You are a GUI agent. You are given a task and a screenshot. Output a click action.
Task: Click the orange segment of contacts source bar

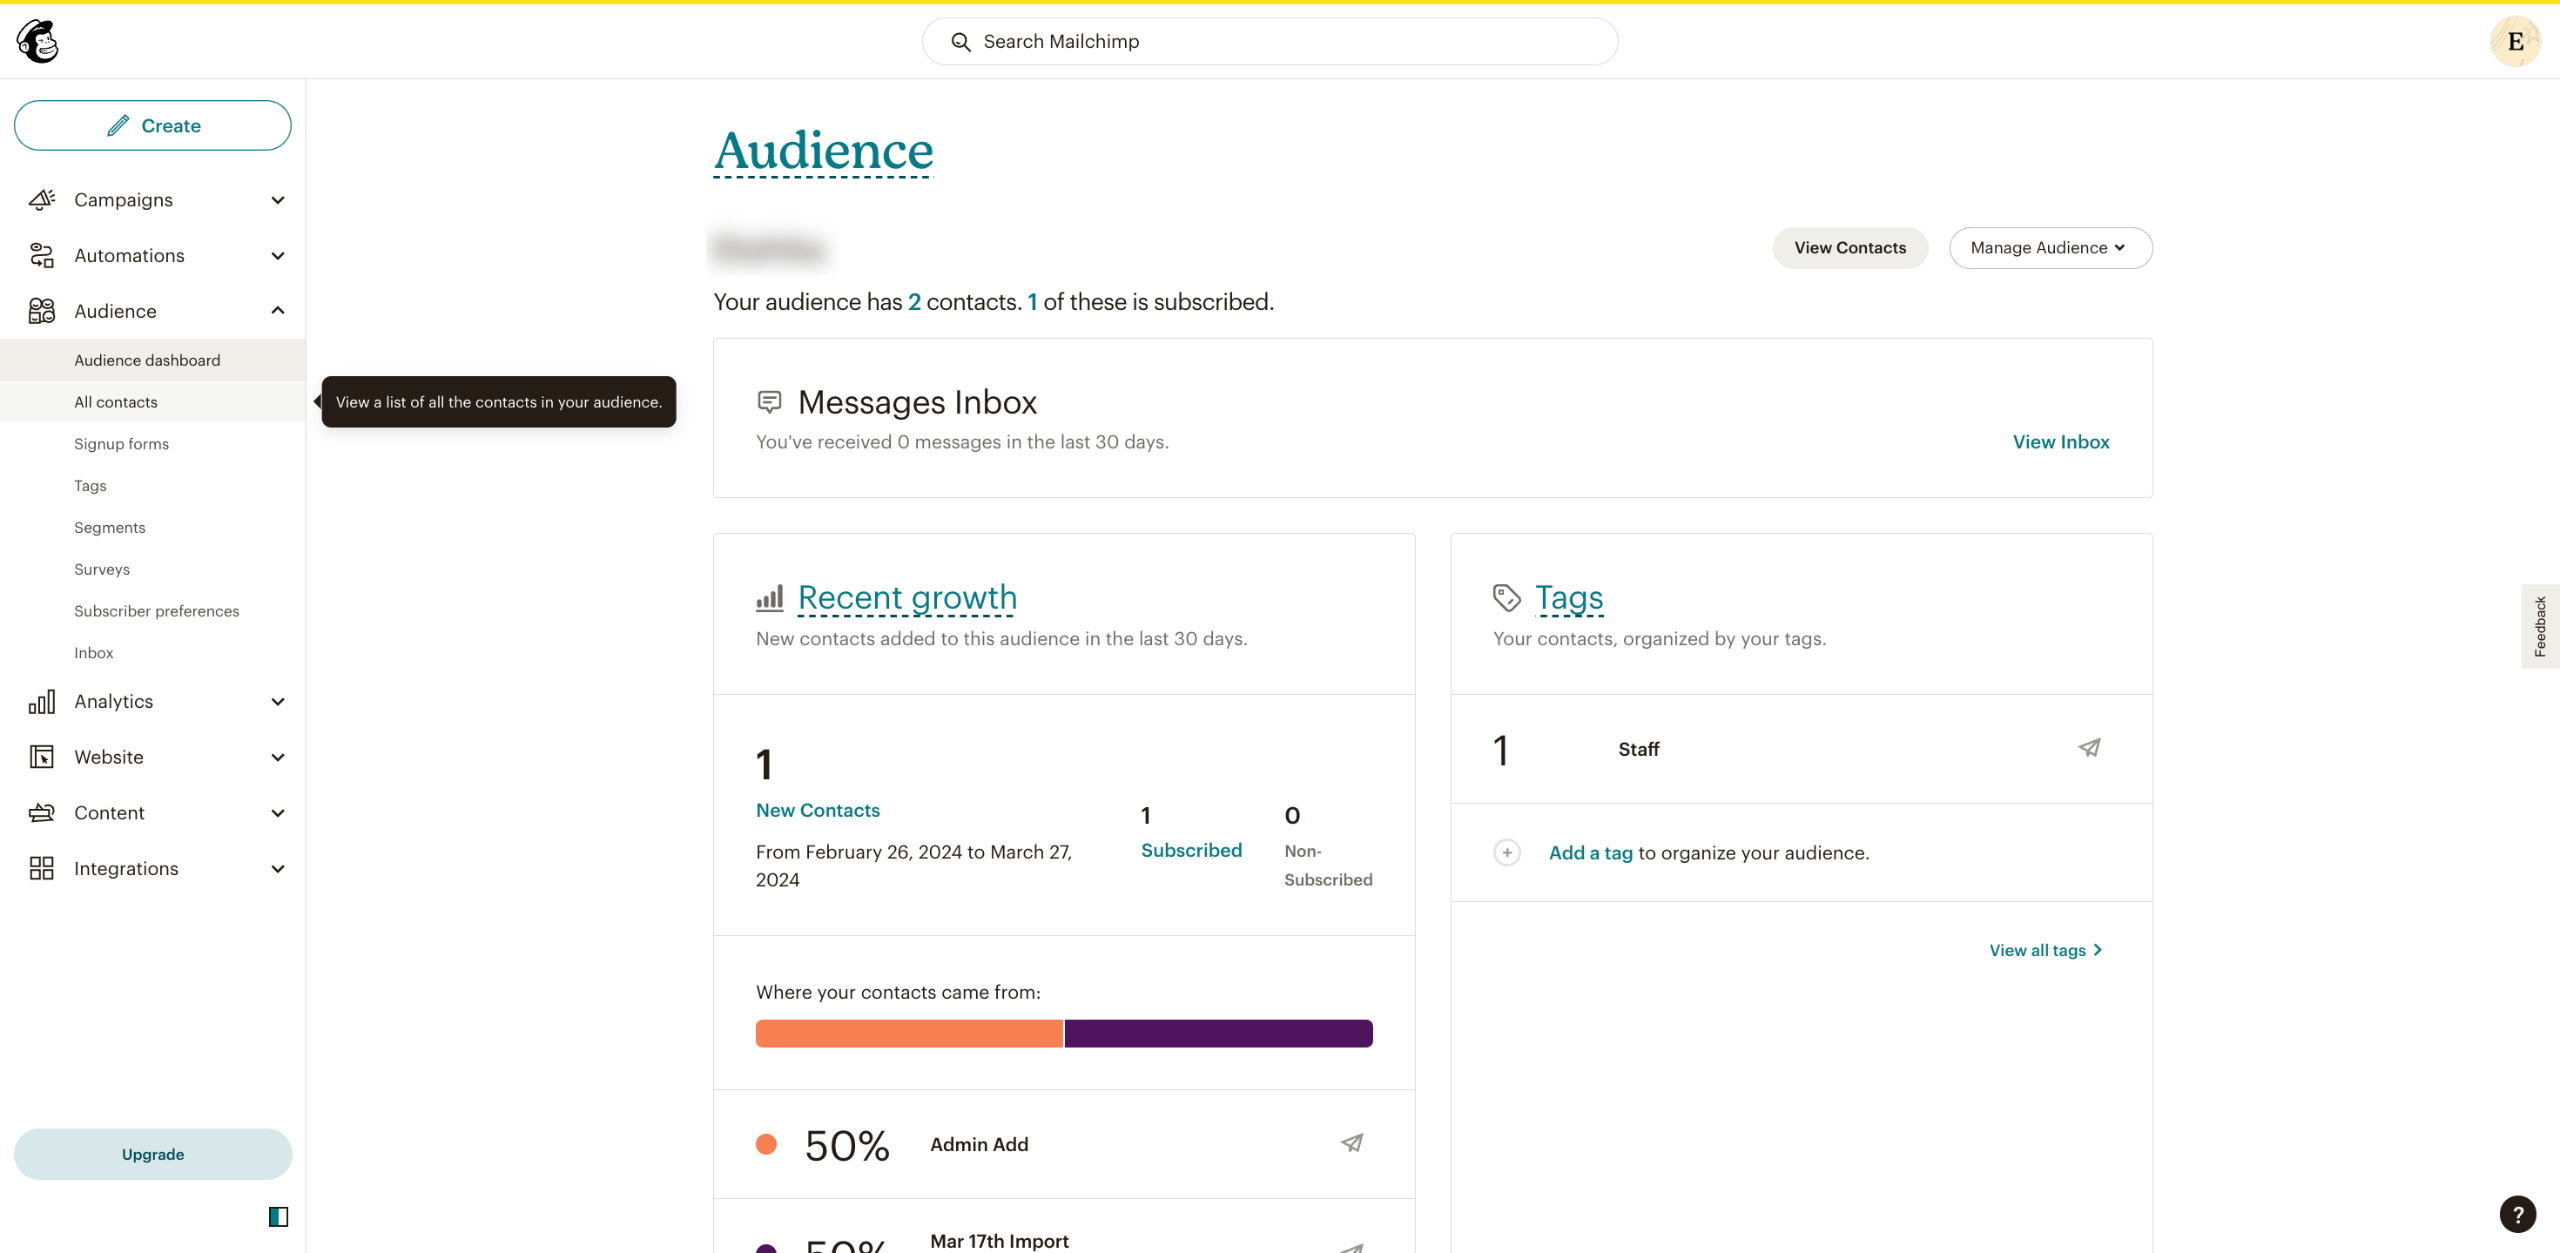tap(908, 1033)
